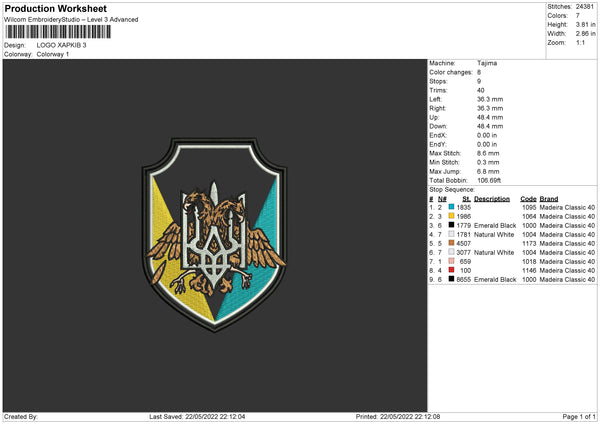Click thread code '1018' in row 7
The image size is (600, 424).
[x=529, y=261]
